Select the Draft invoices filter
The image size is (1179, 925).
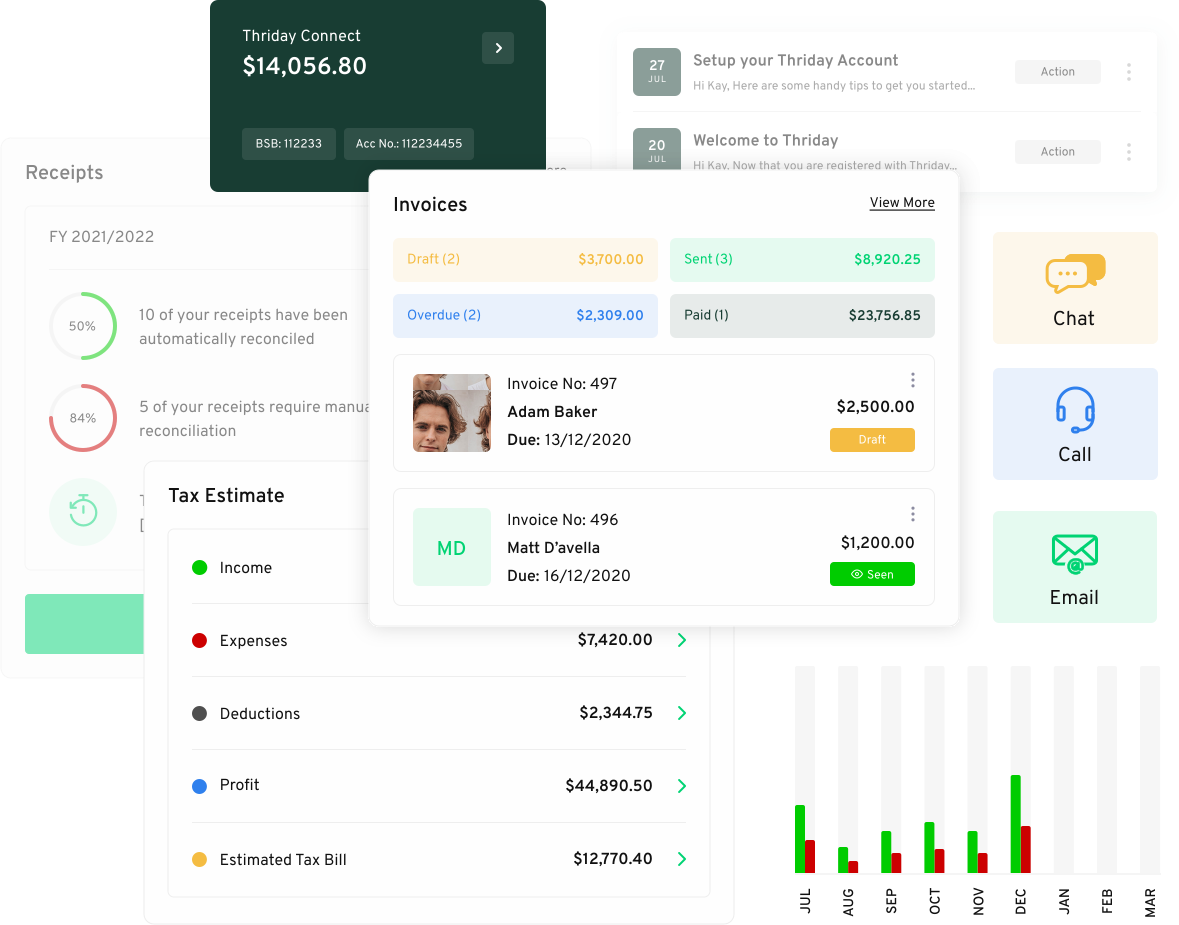[x=525, y=259]
